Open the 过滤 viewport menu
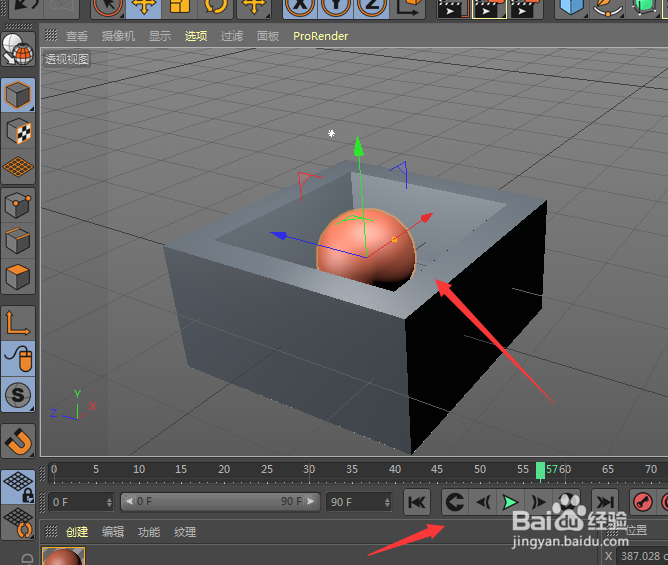This screenshot has height=565, width=668. point(232,36)
